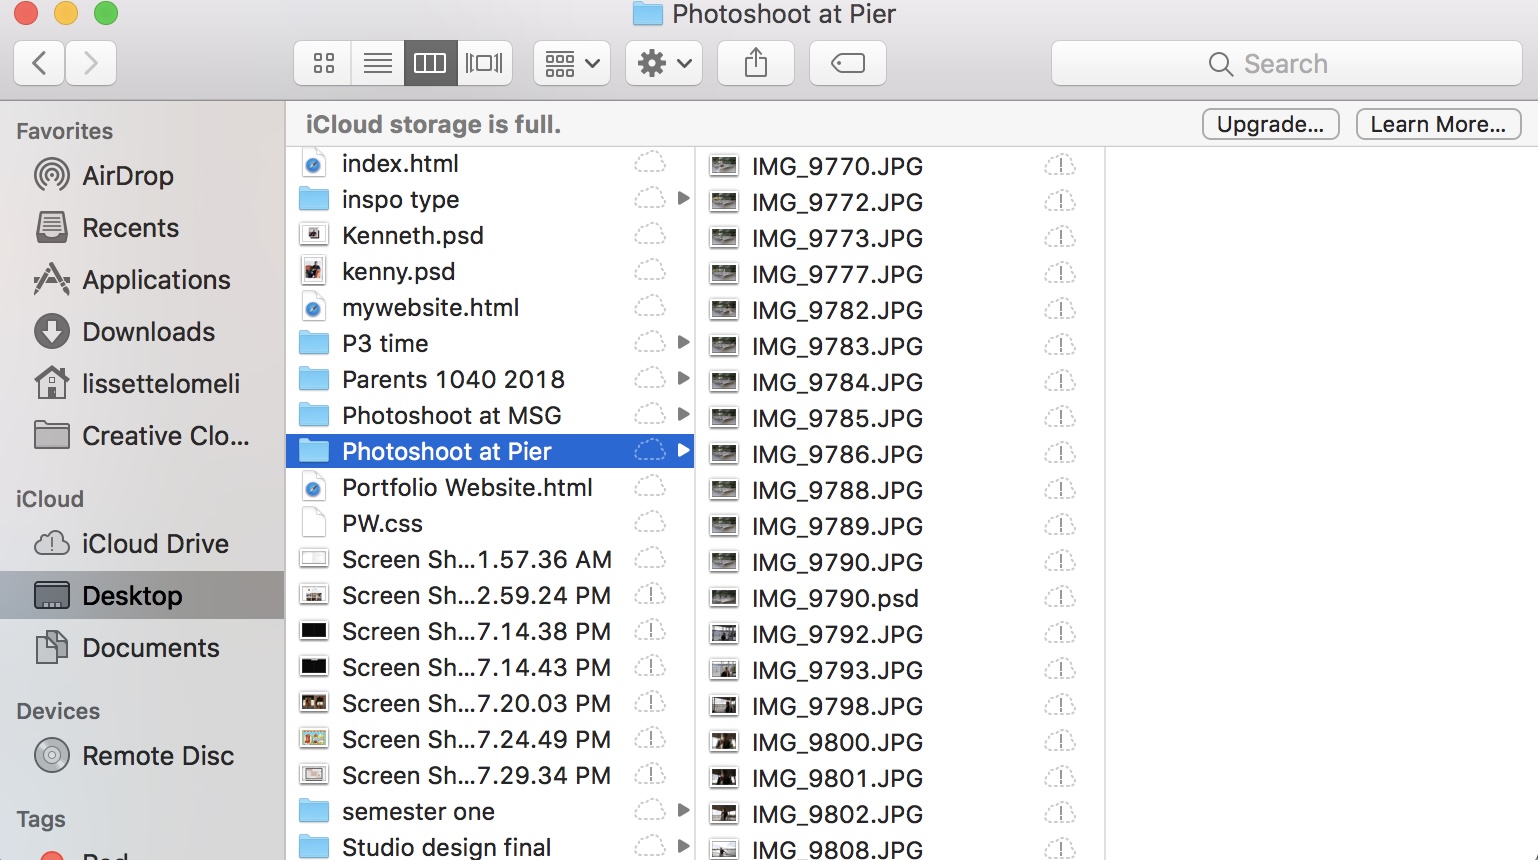Viewport: 1538px width, 860px height.
Task: Open the gear Action menu
Action: pyautogui.click(x=664, y=64)
